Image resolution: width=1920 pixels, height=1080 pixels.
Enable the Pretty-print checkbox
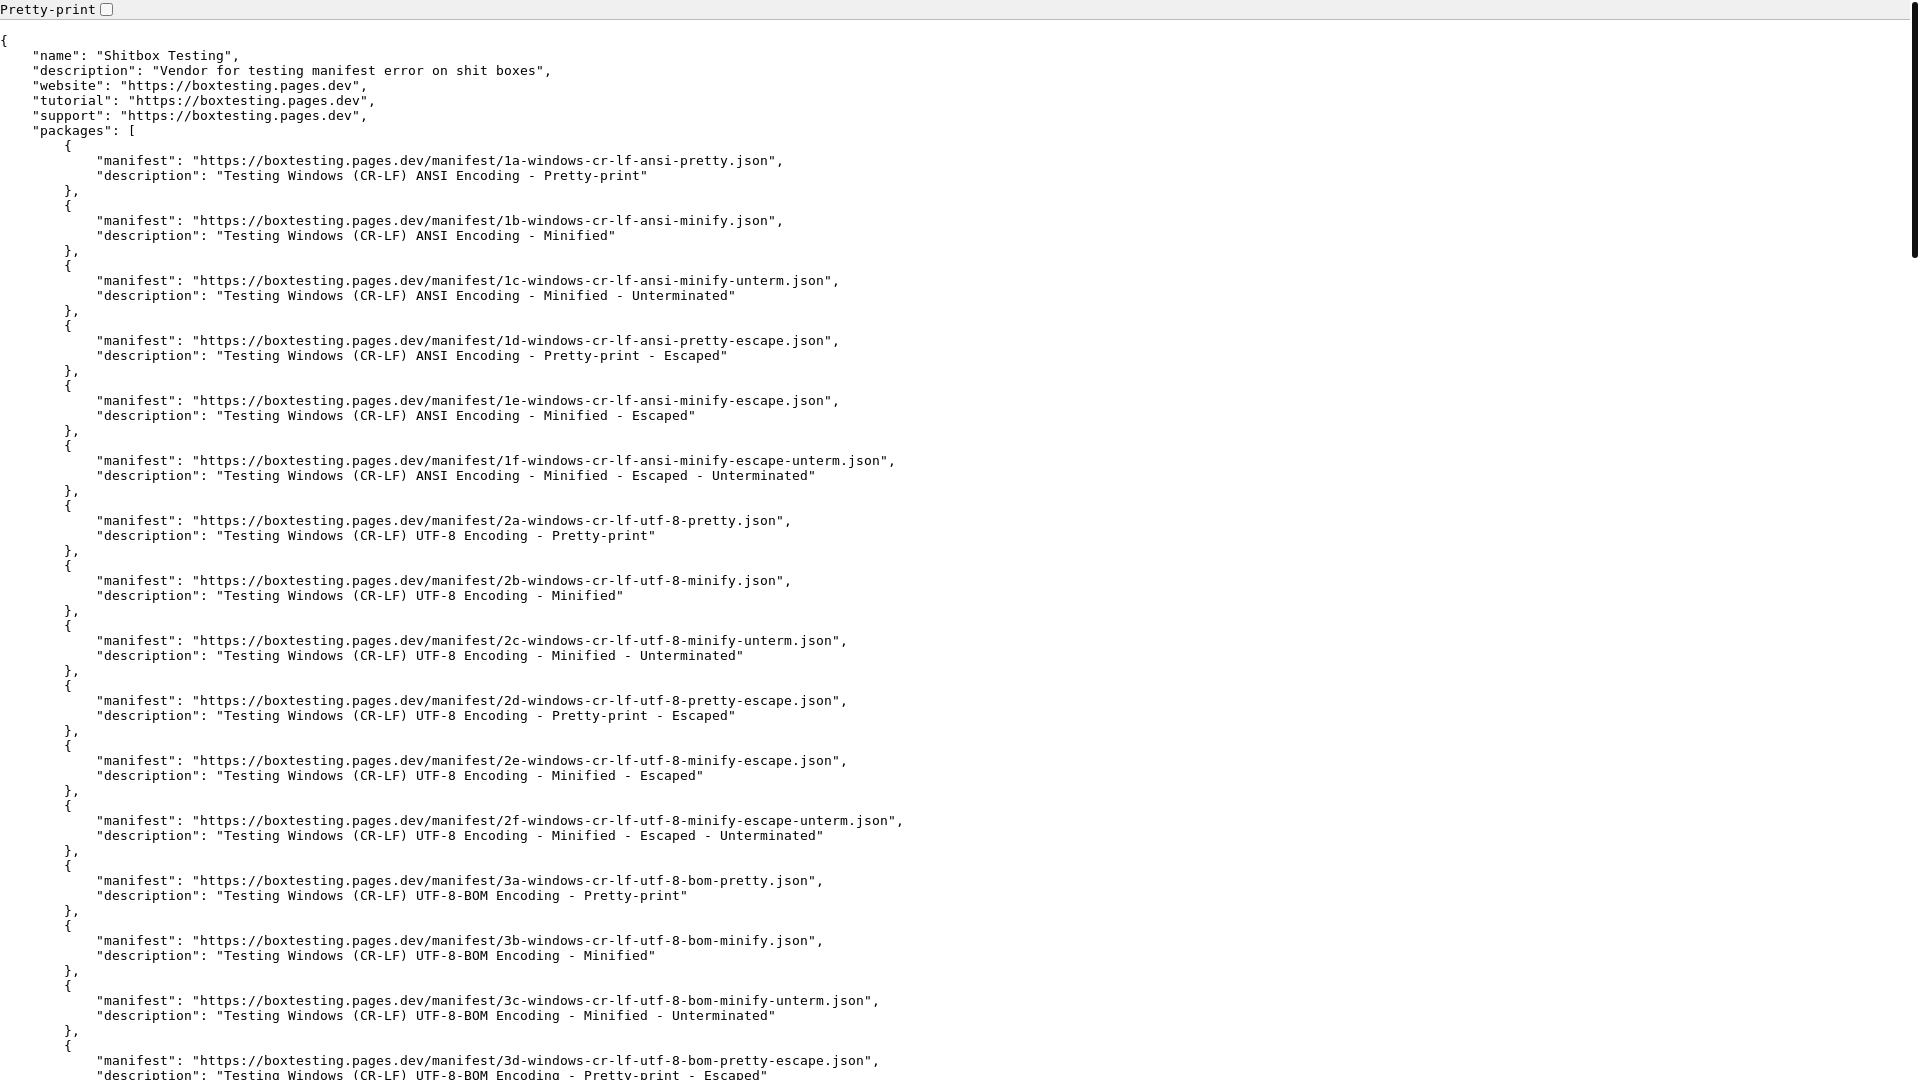coord(107,10)
